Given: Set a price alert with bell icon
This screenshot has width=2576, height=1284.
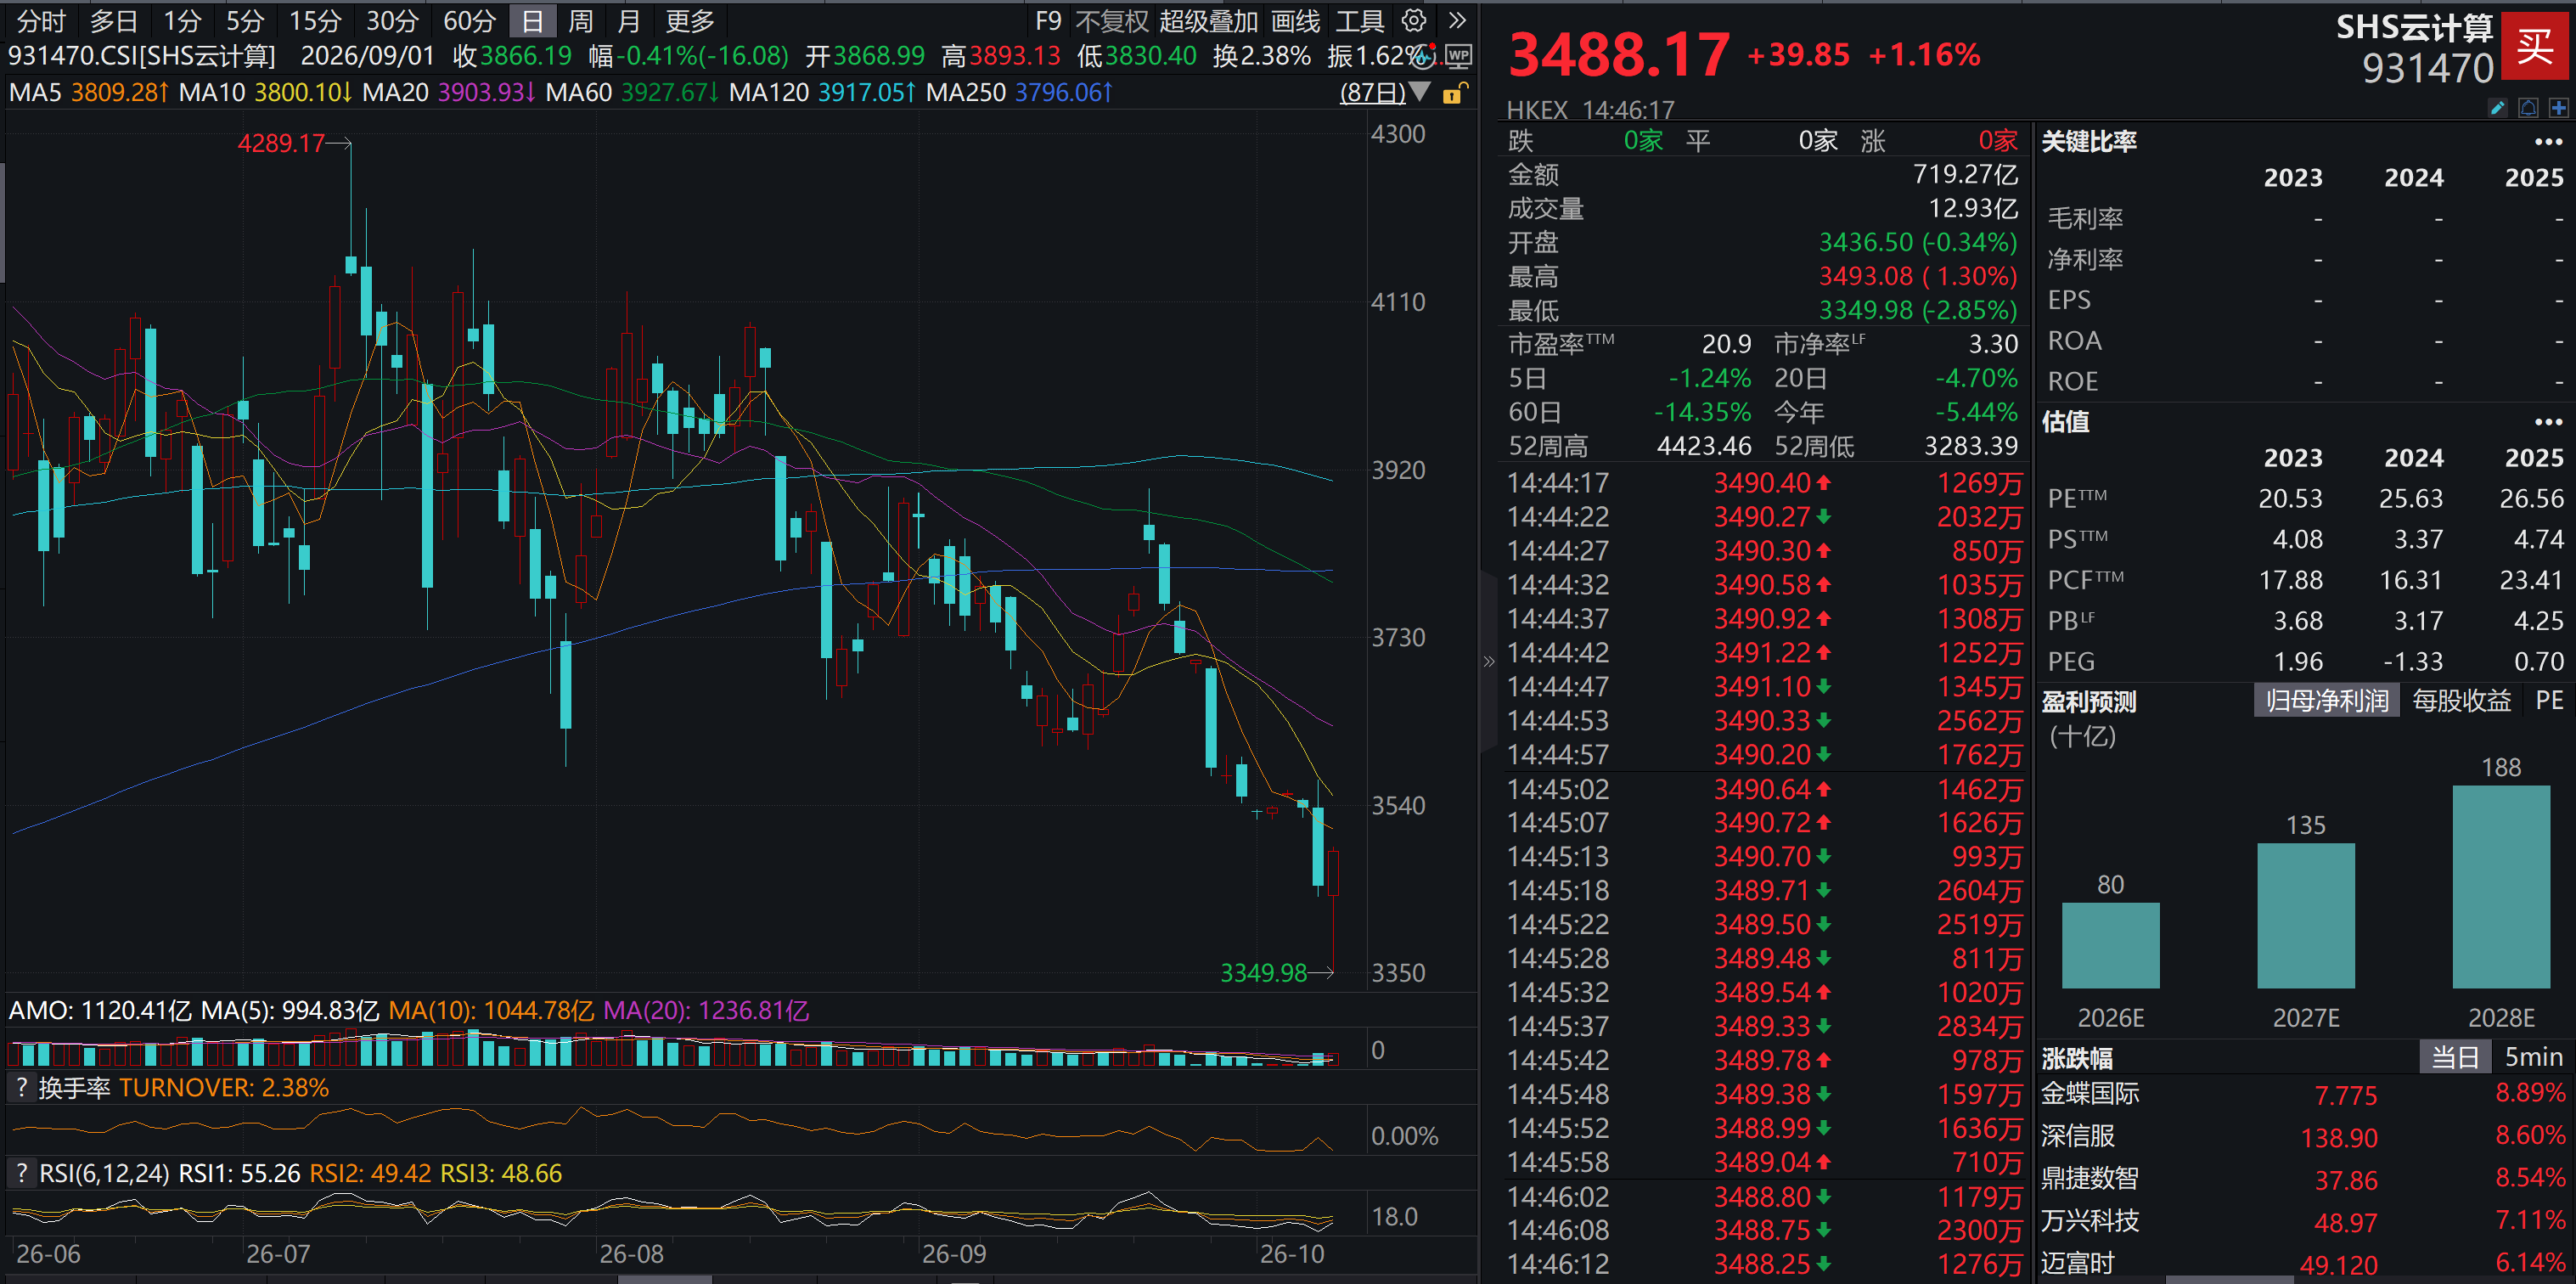Looking at the screenshot, I should click(2528, 107).
